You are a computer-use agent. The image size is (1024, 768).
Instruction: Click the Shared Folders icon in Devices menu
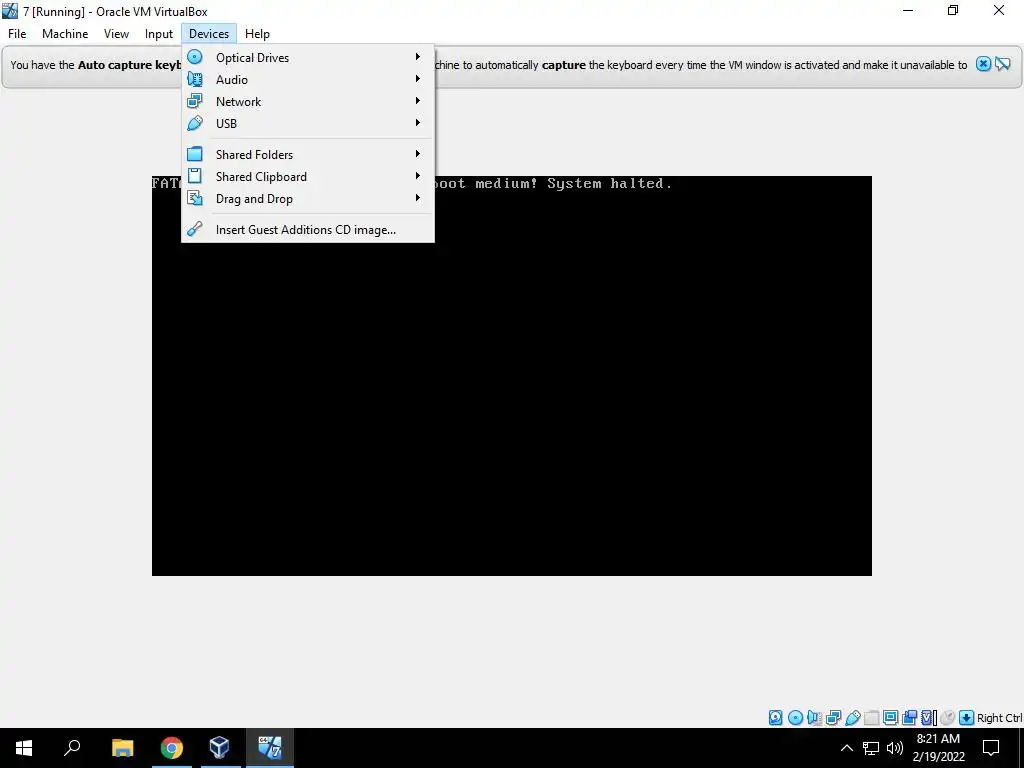195,155
